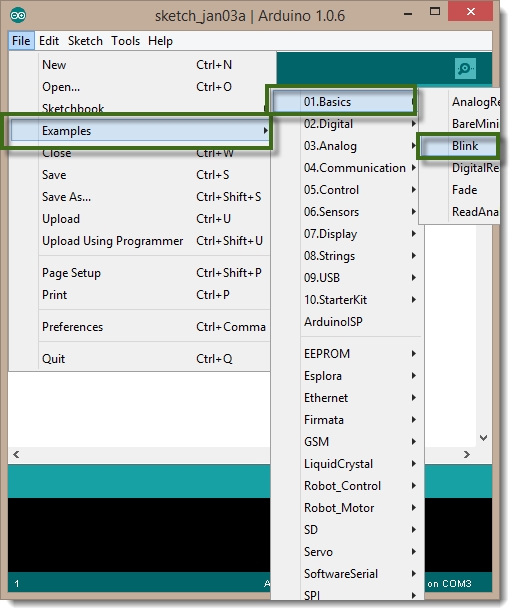Open the Examples submenu
The height and width of the screenshot is (615, 515).
[140, 131]
